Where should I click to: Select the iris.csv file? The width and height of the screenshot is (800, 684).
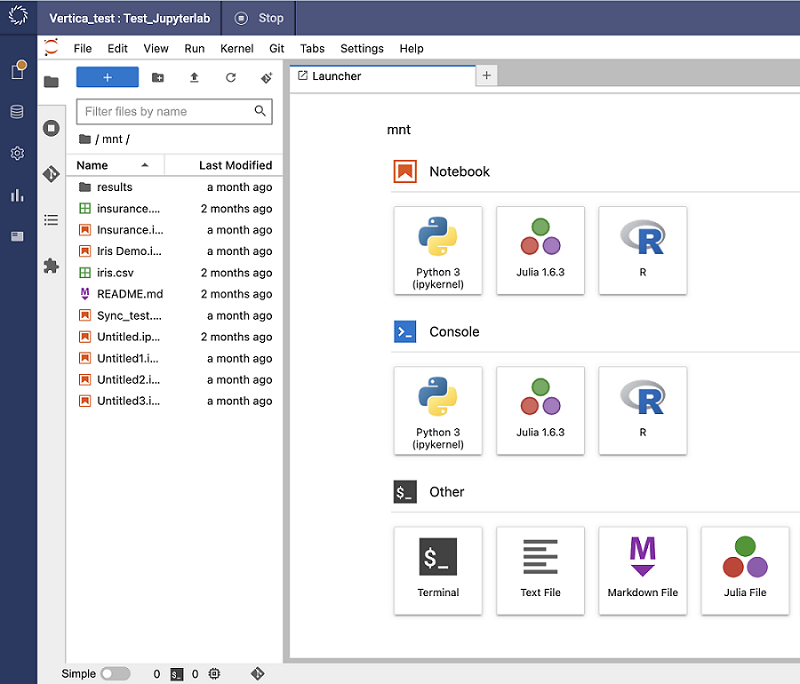[175, 273]
